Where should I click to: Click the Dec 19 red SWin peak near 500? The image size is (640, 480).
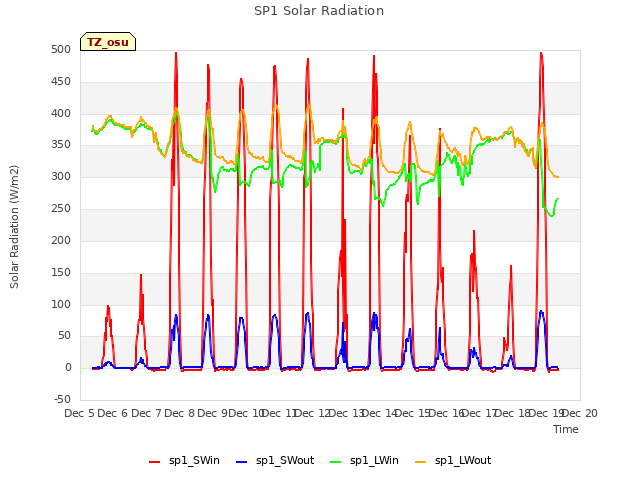pos(541,53)
